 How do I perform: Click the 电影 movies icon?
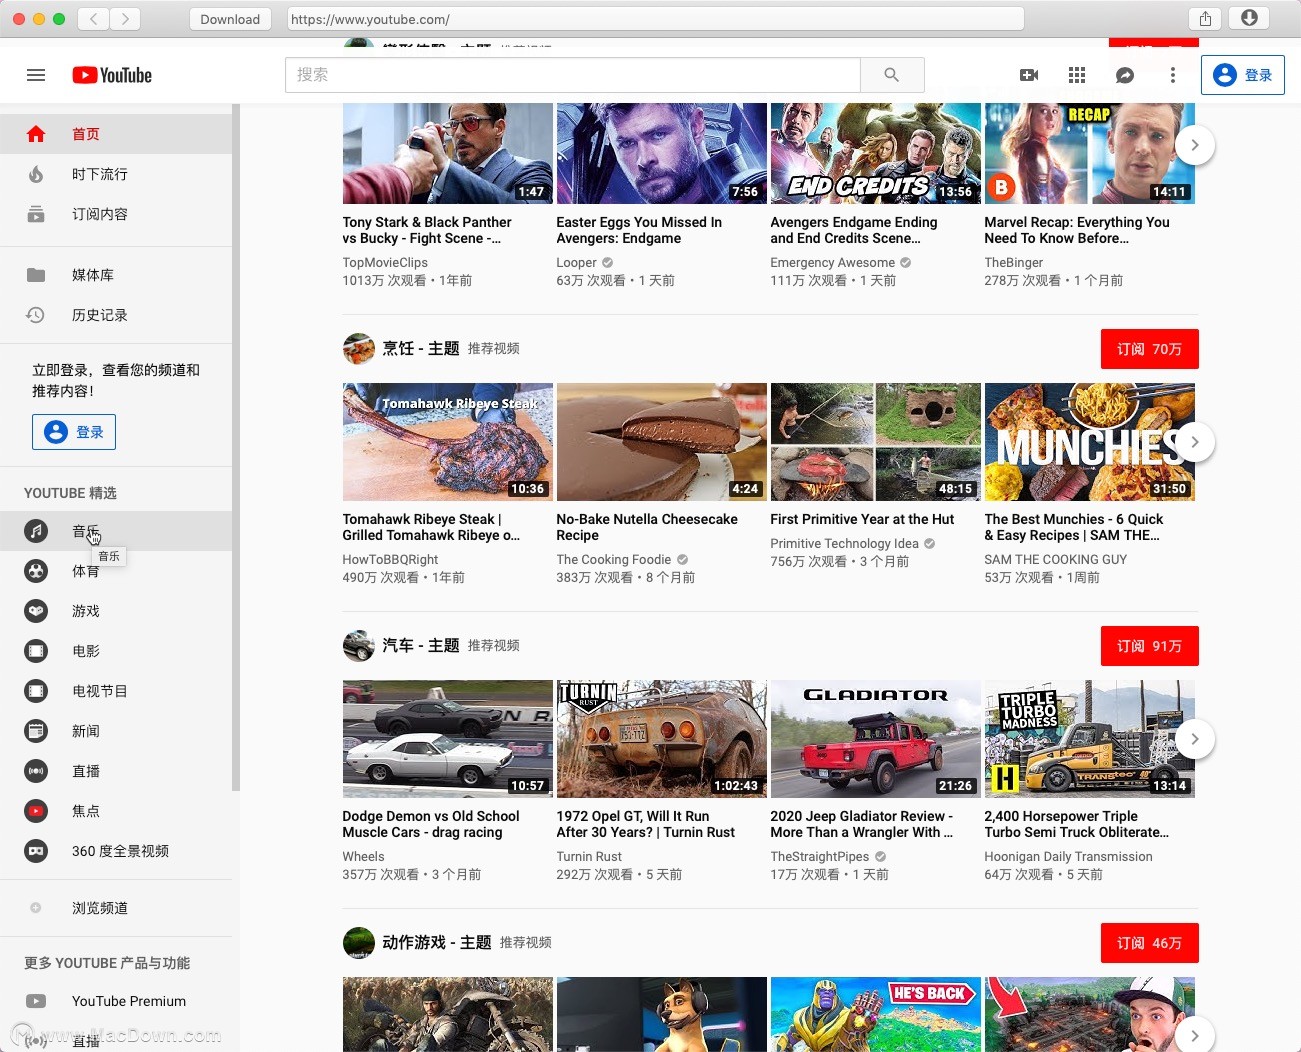36,651
